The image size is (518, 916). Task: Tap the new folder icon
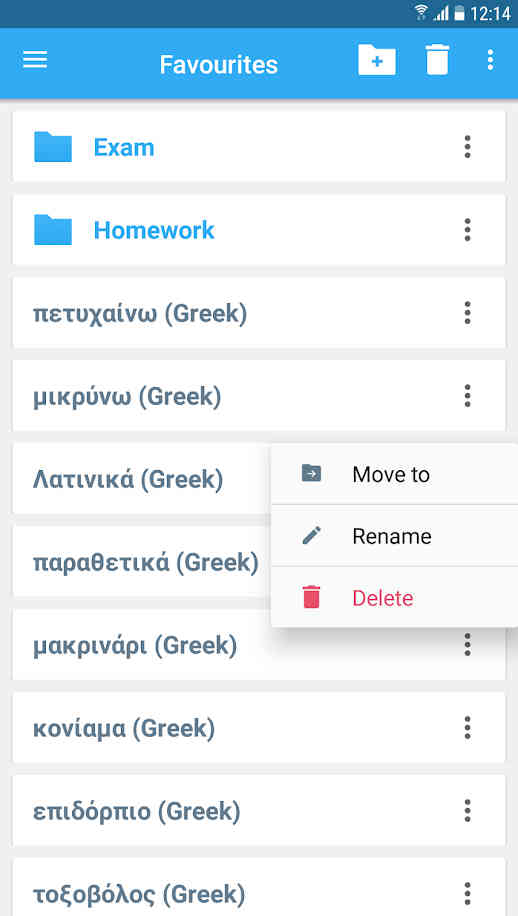(x=377, y=60)
